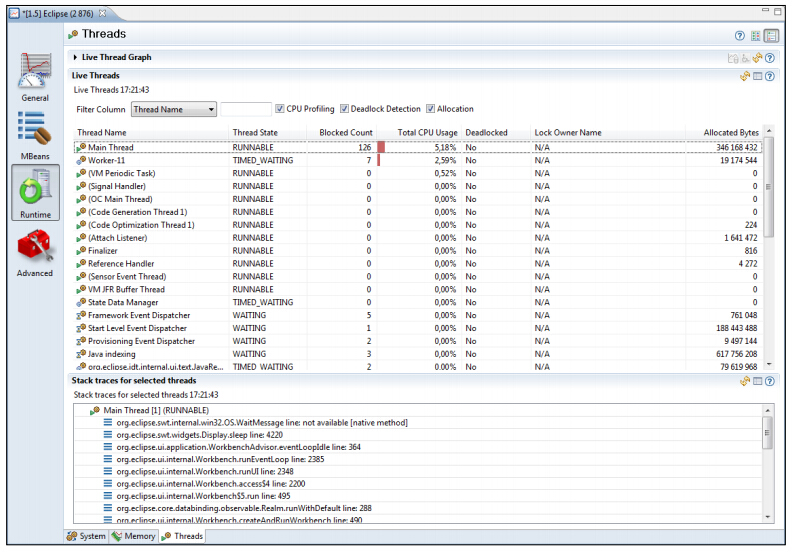Open the General tab group icon
The height and width of the screenshot is (554, 796).
click(x=34, y=75)
